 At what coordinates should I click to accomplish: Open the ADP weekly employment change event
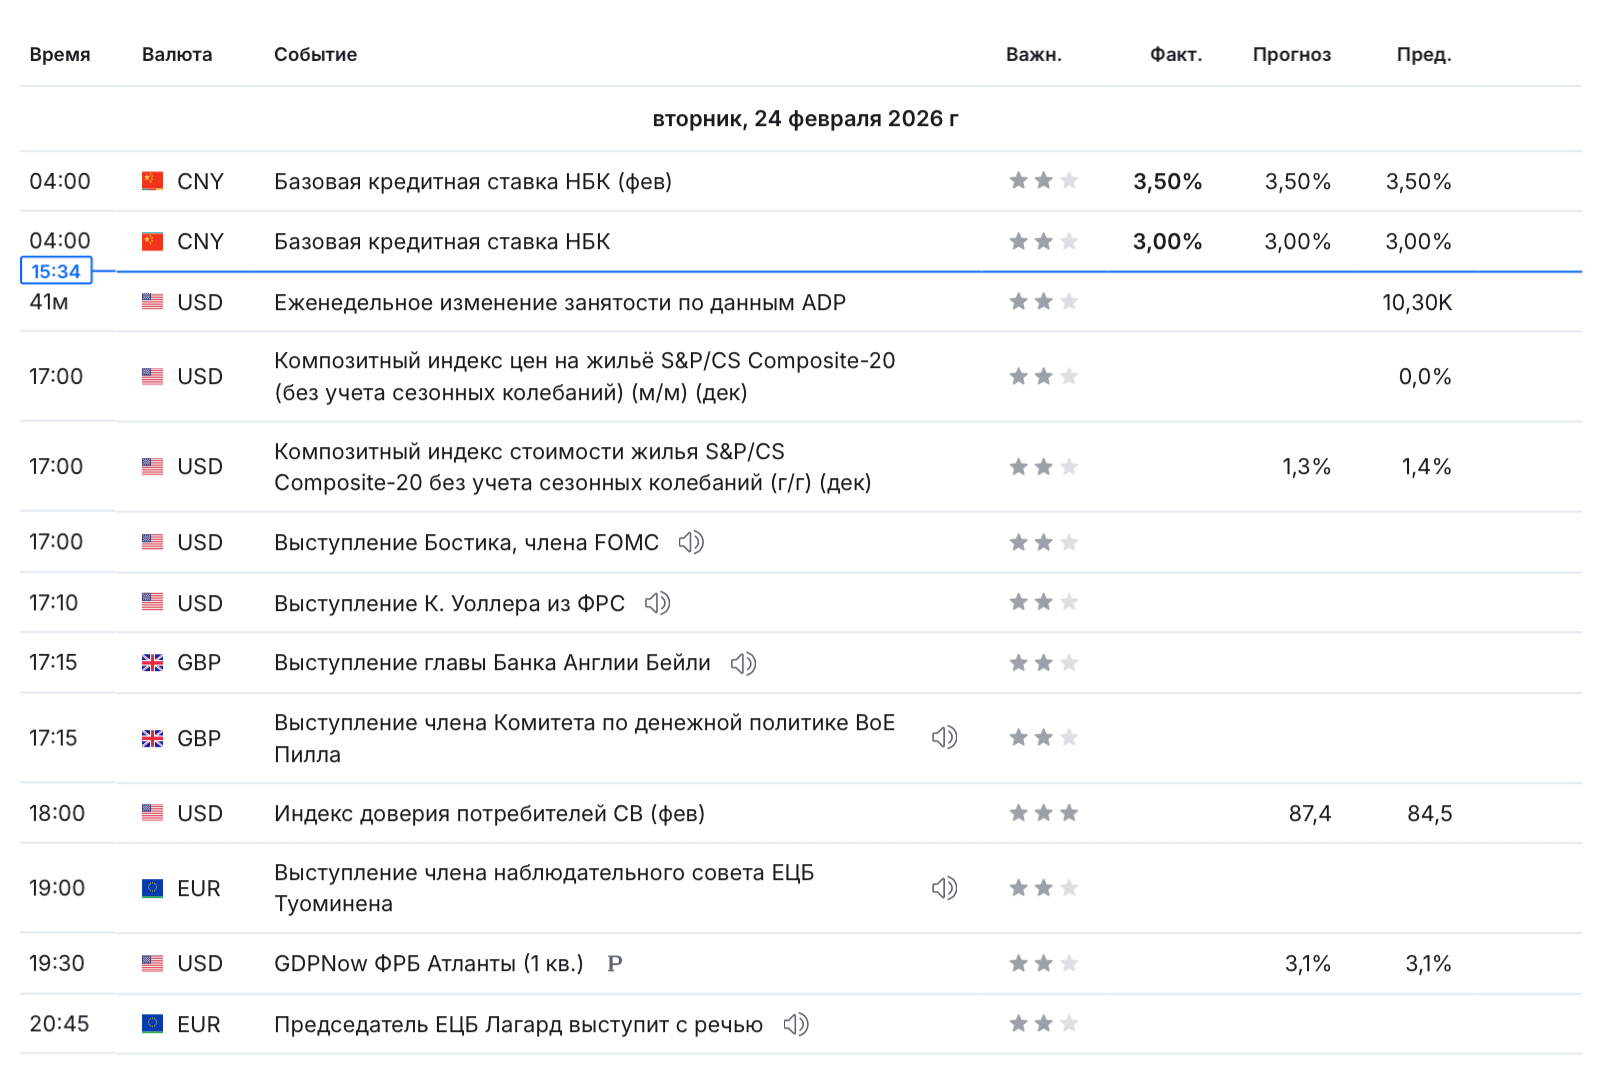(x=559, y=302)
